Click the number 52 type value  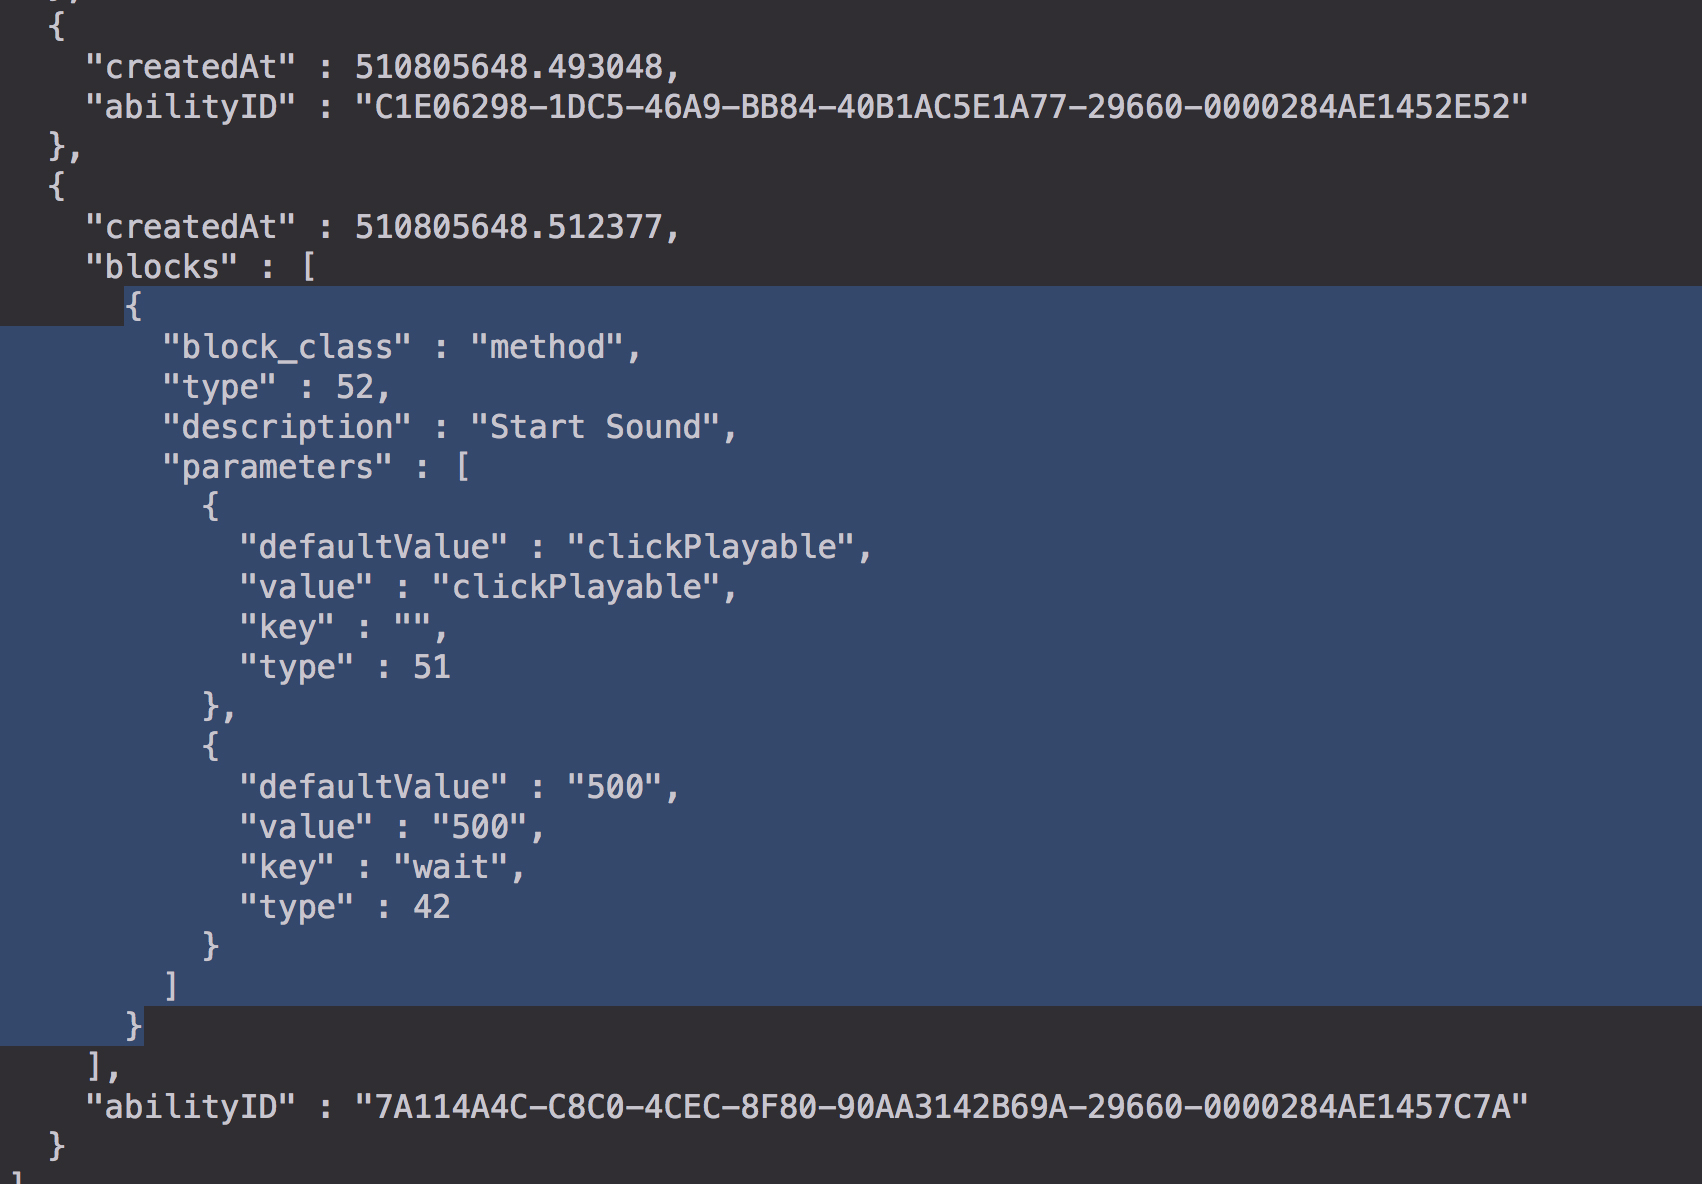click(355, 387)
